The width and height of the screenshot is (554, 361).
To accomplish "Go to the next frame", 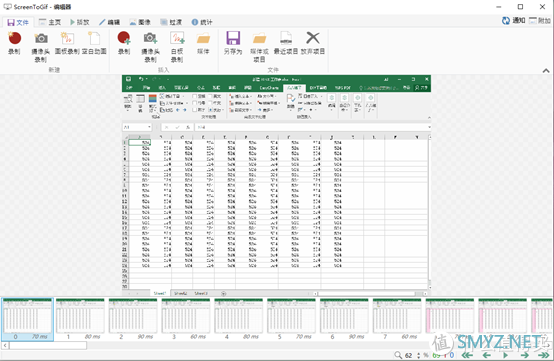I will click(x=525, y=355).
